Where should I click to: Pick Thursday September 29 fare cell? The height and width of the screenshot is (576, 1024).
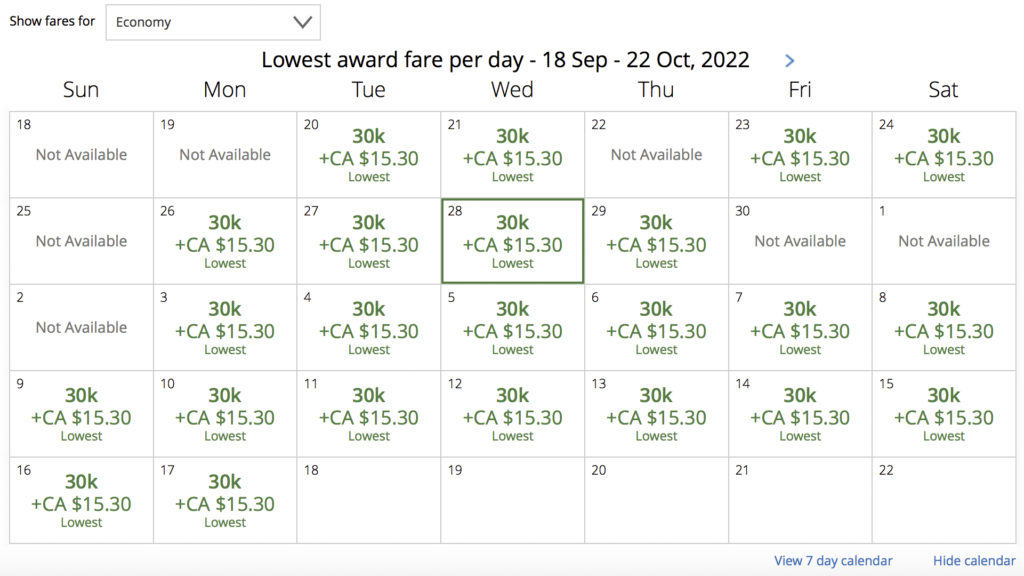pos(656,241)
